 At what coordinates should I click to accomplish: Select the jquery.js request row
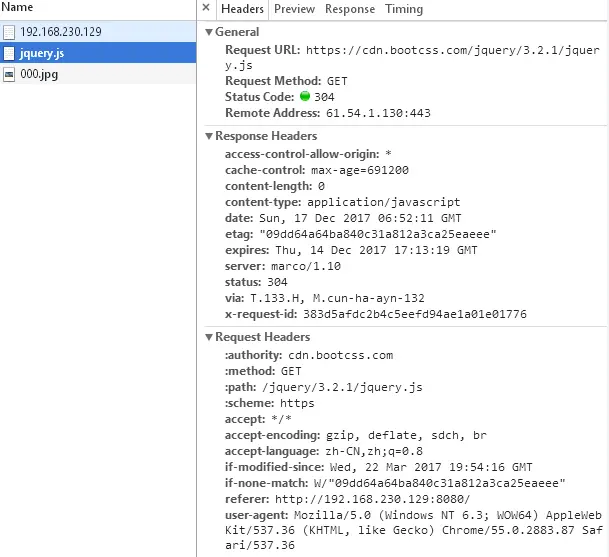click(x=98, y=53)
